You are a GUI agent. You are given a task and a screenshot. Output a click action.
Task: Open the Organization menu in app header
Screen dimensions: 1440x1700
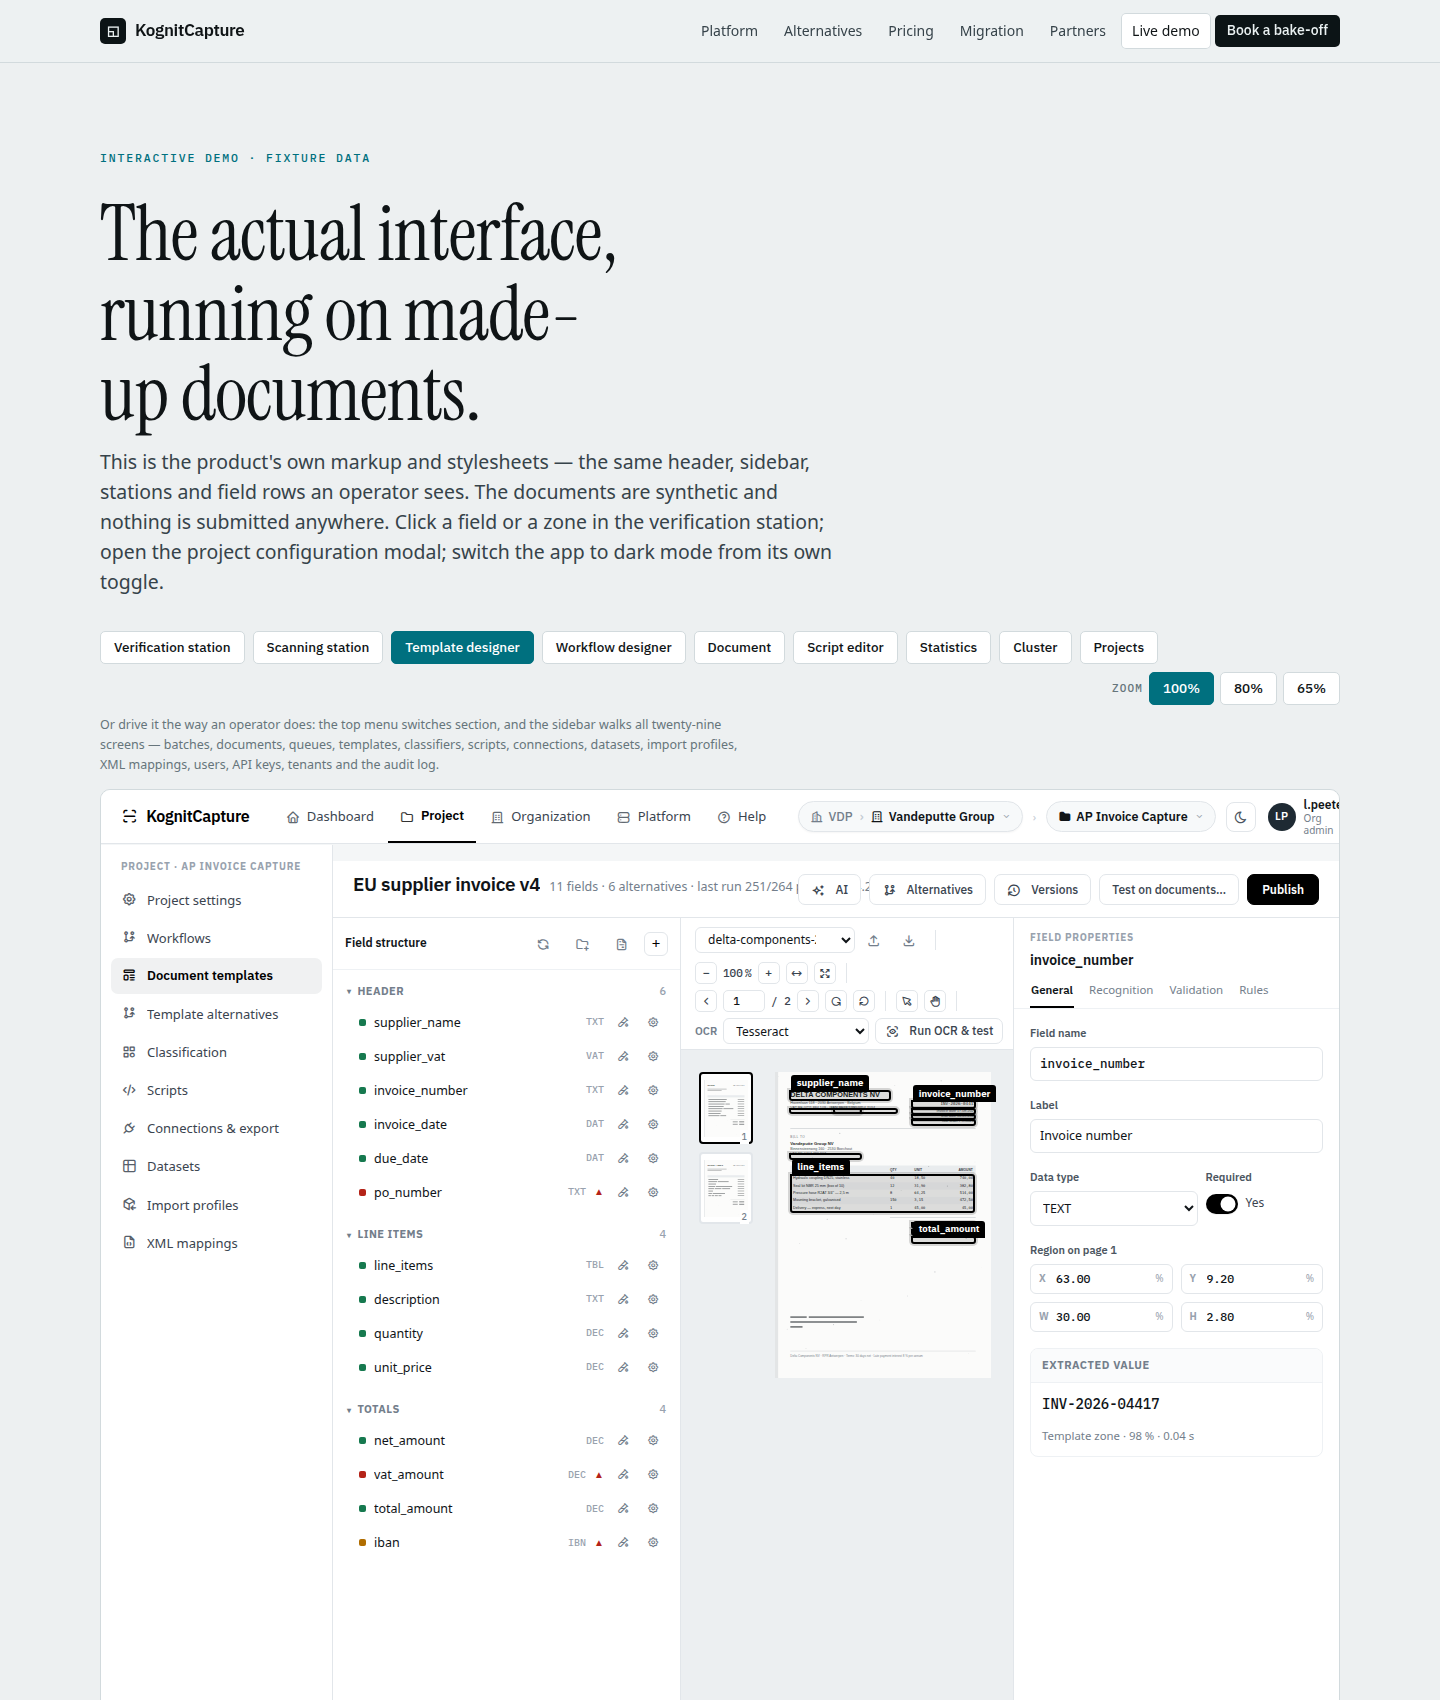pyautogui.click(x=541, y=817)
